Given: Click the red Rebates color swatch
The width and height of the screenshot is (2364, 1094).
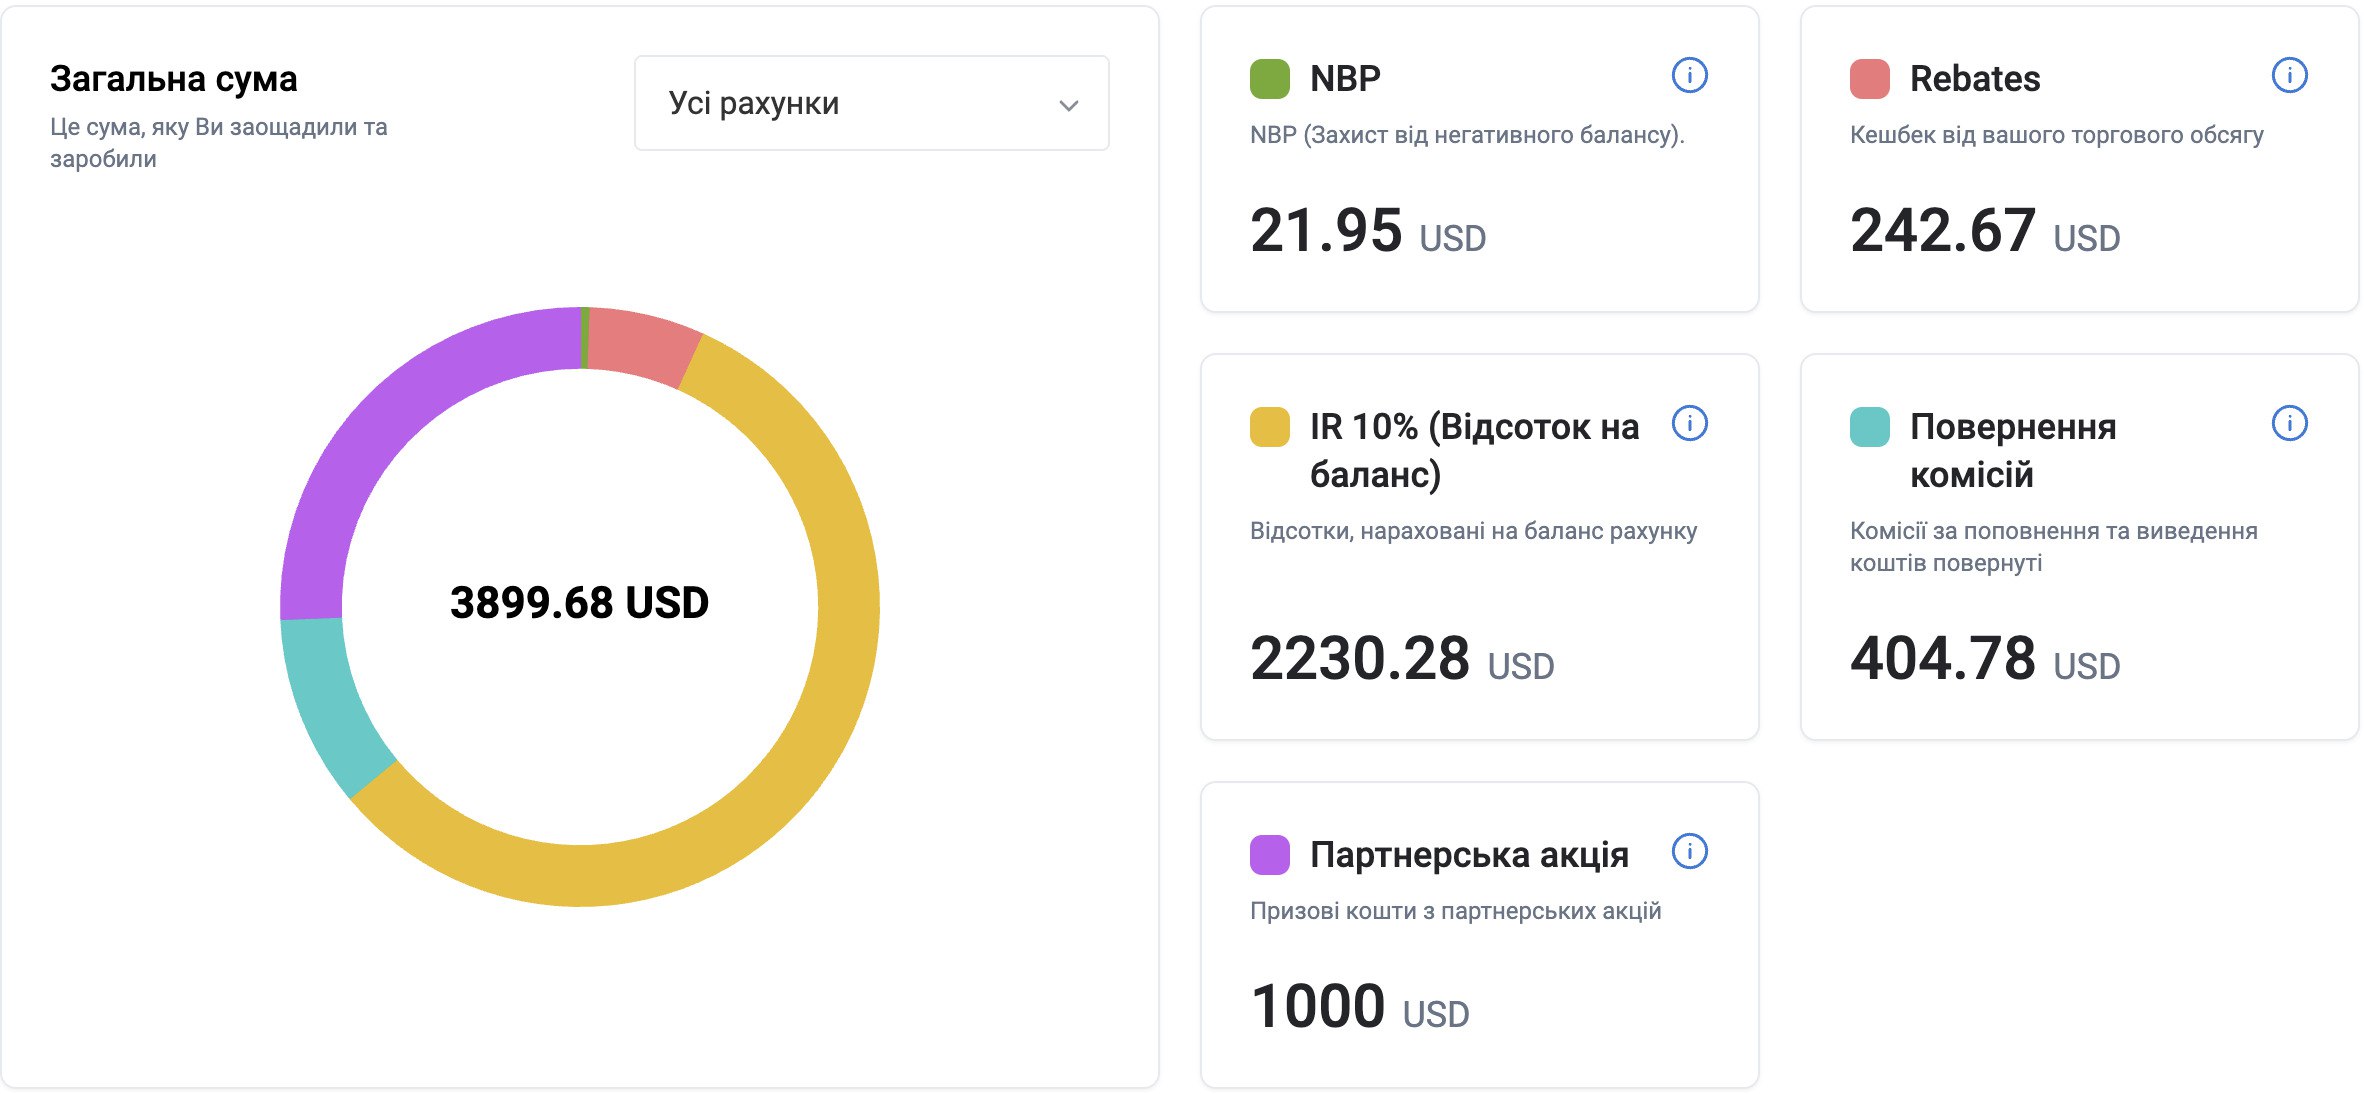Looking at the screenshot, I should [1869, 79].
